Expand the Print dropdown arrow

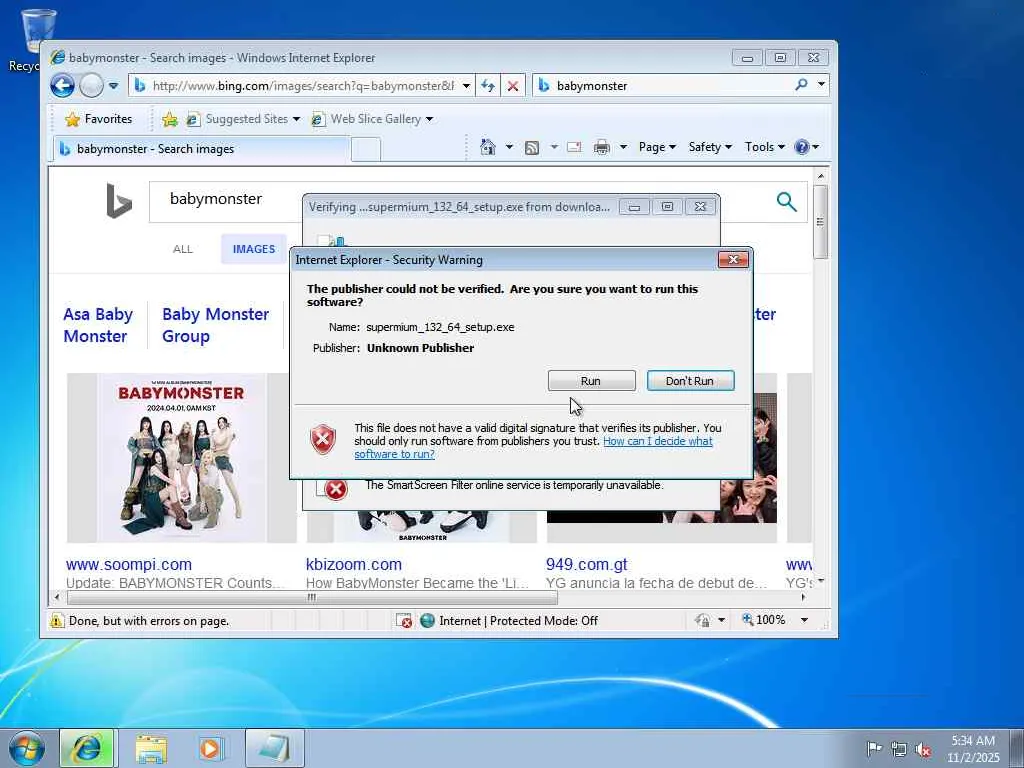tap(623, 147)
